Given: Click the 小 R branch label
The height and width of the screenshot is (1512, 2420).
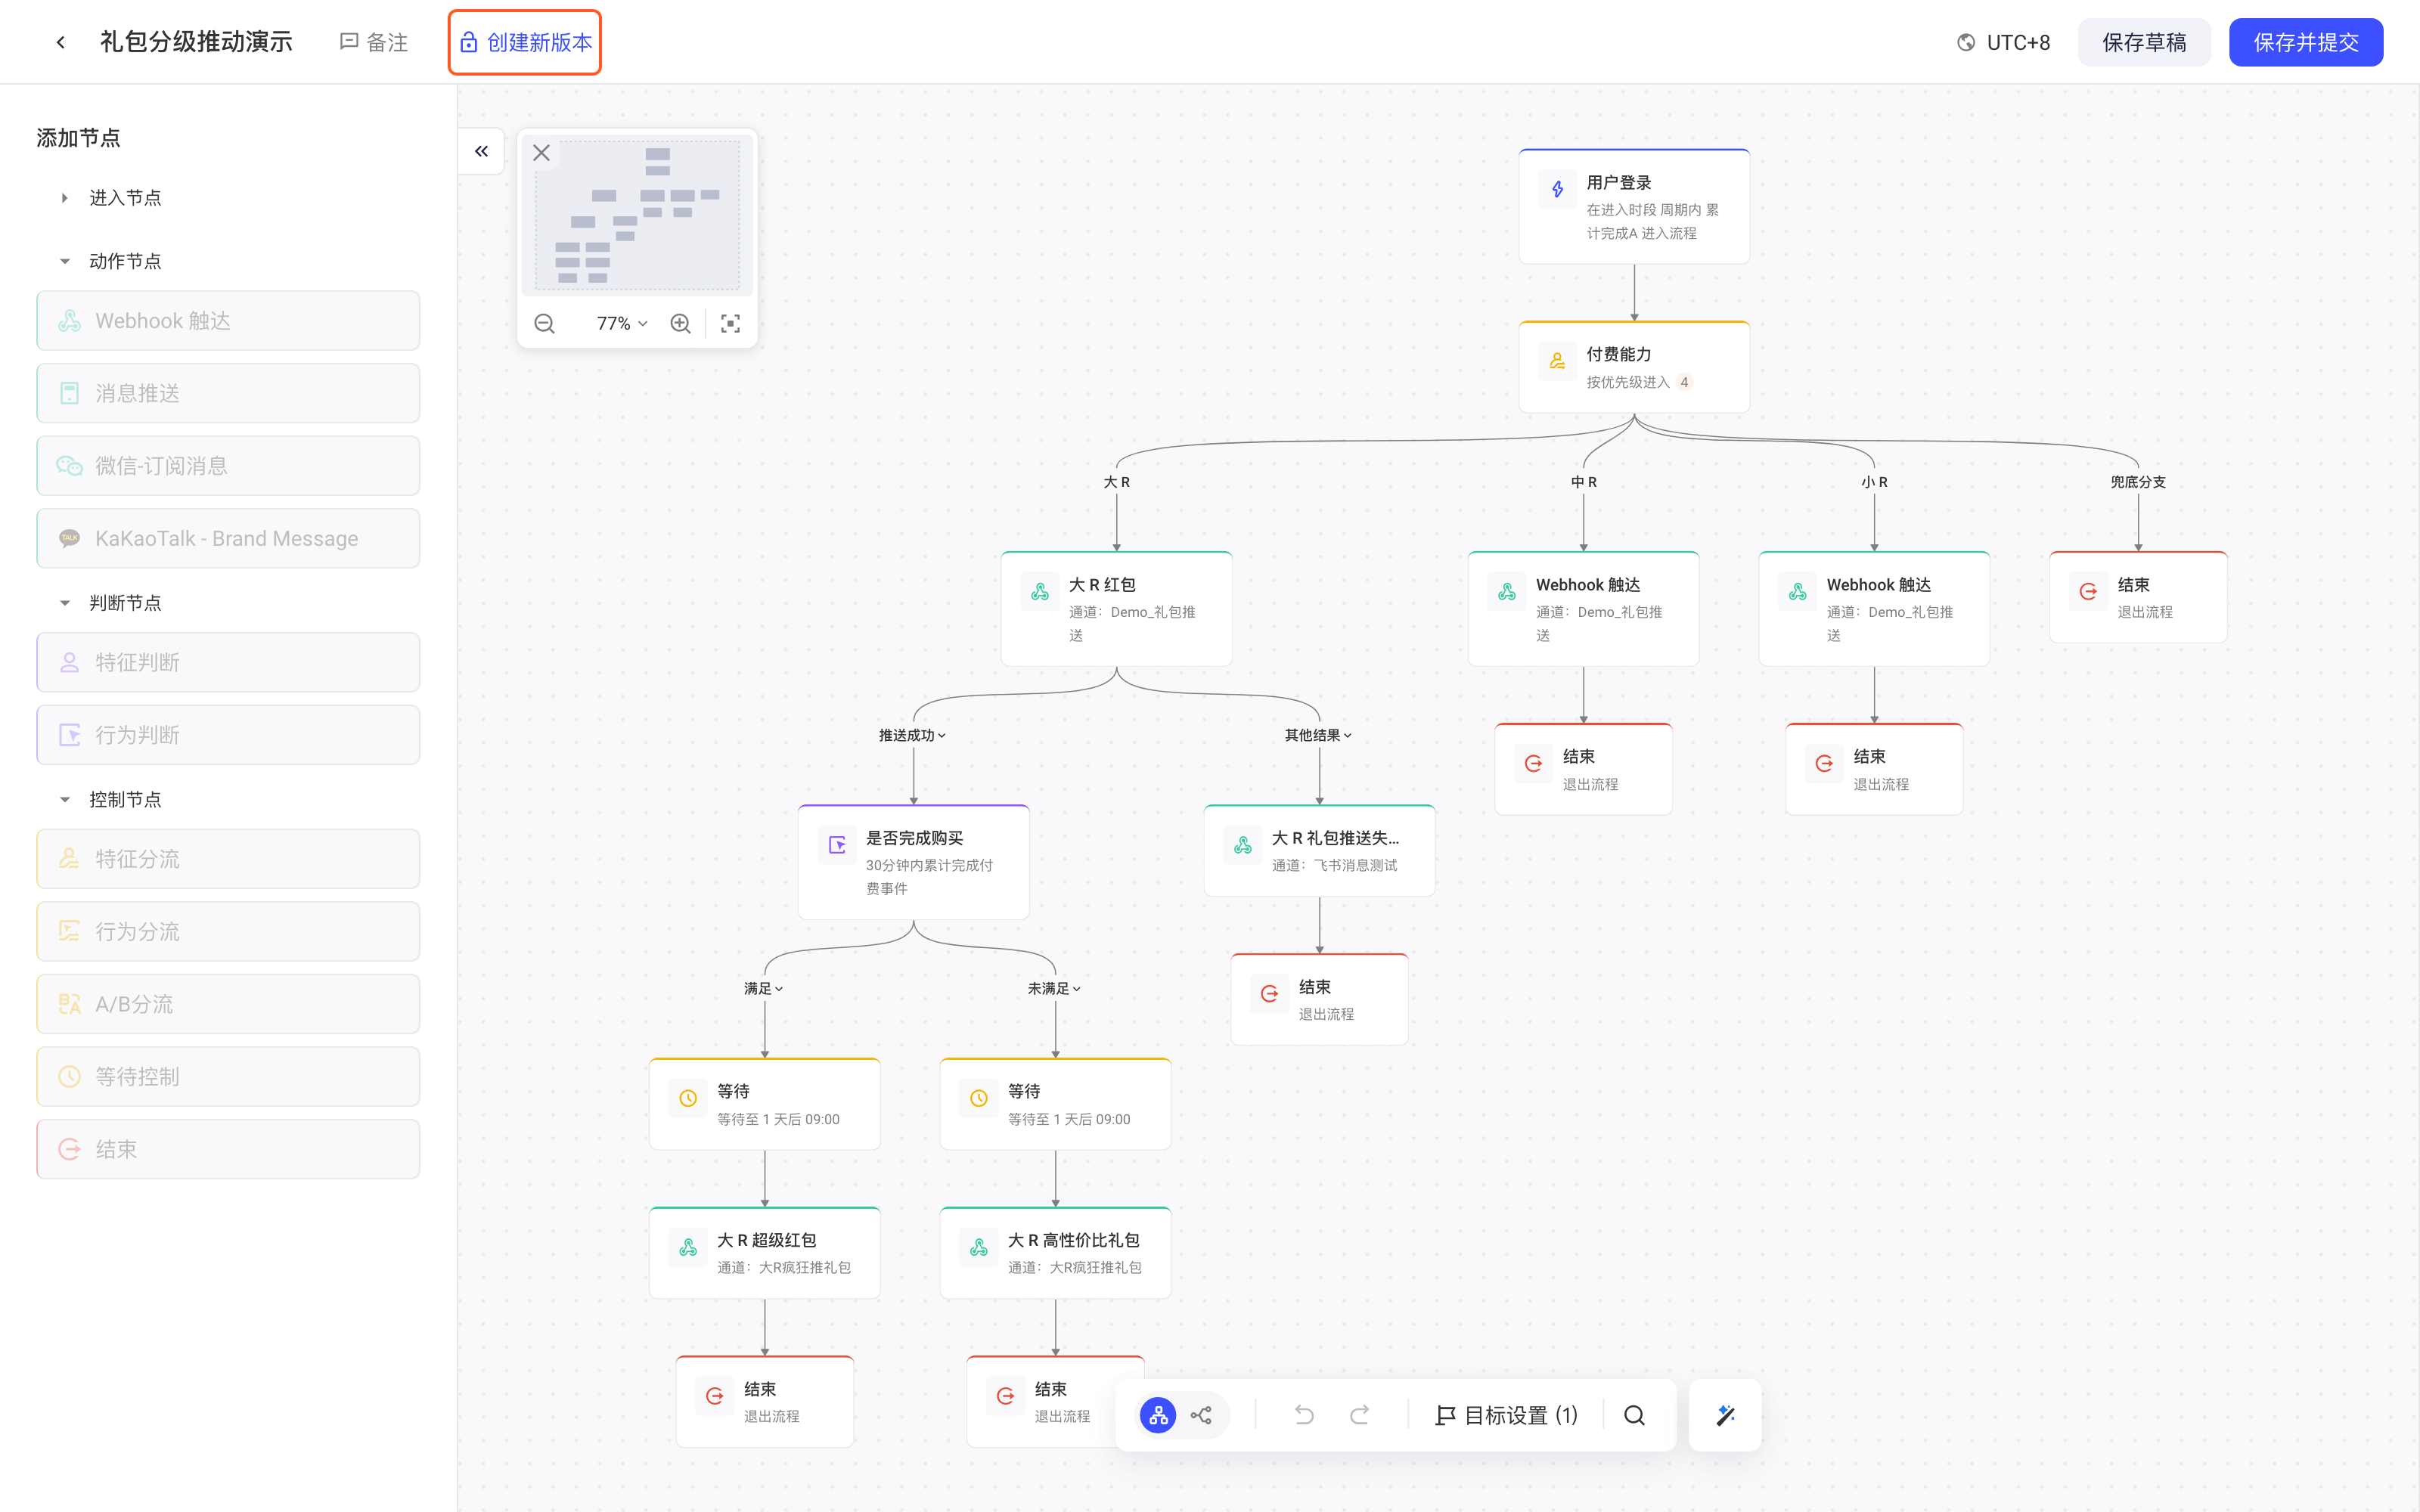Looking at the screenshot, I should click(x=1874, y=482).
